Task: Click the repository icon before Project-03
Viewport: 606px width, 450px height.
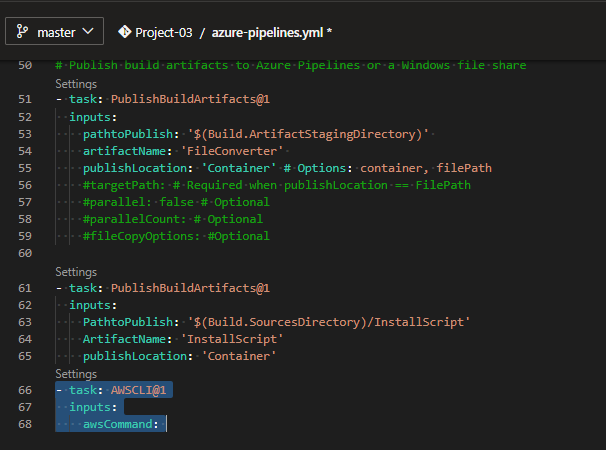Action: pos(125,32)
